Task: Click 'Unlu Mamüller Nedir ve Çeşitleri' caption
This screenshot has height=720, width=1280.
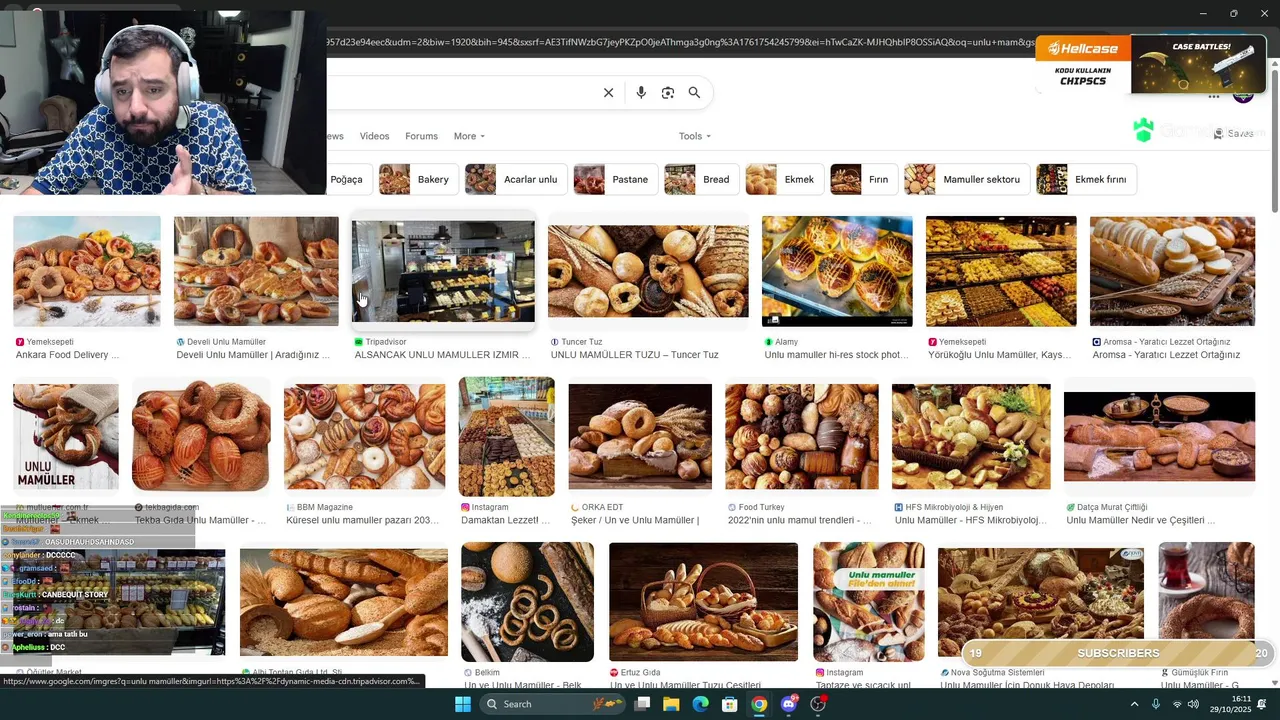Action: click(x=1141, y=520)
